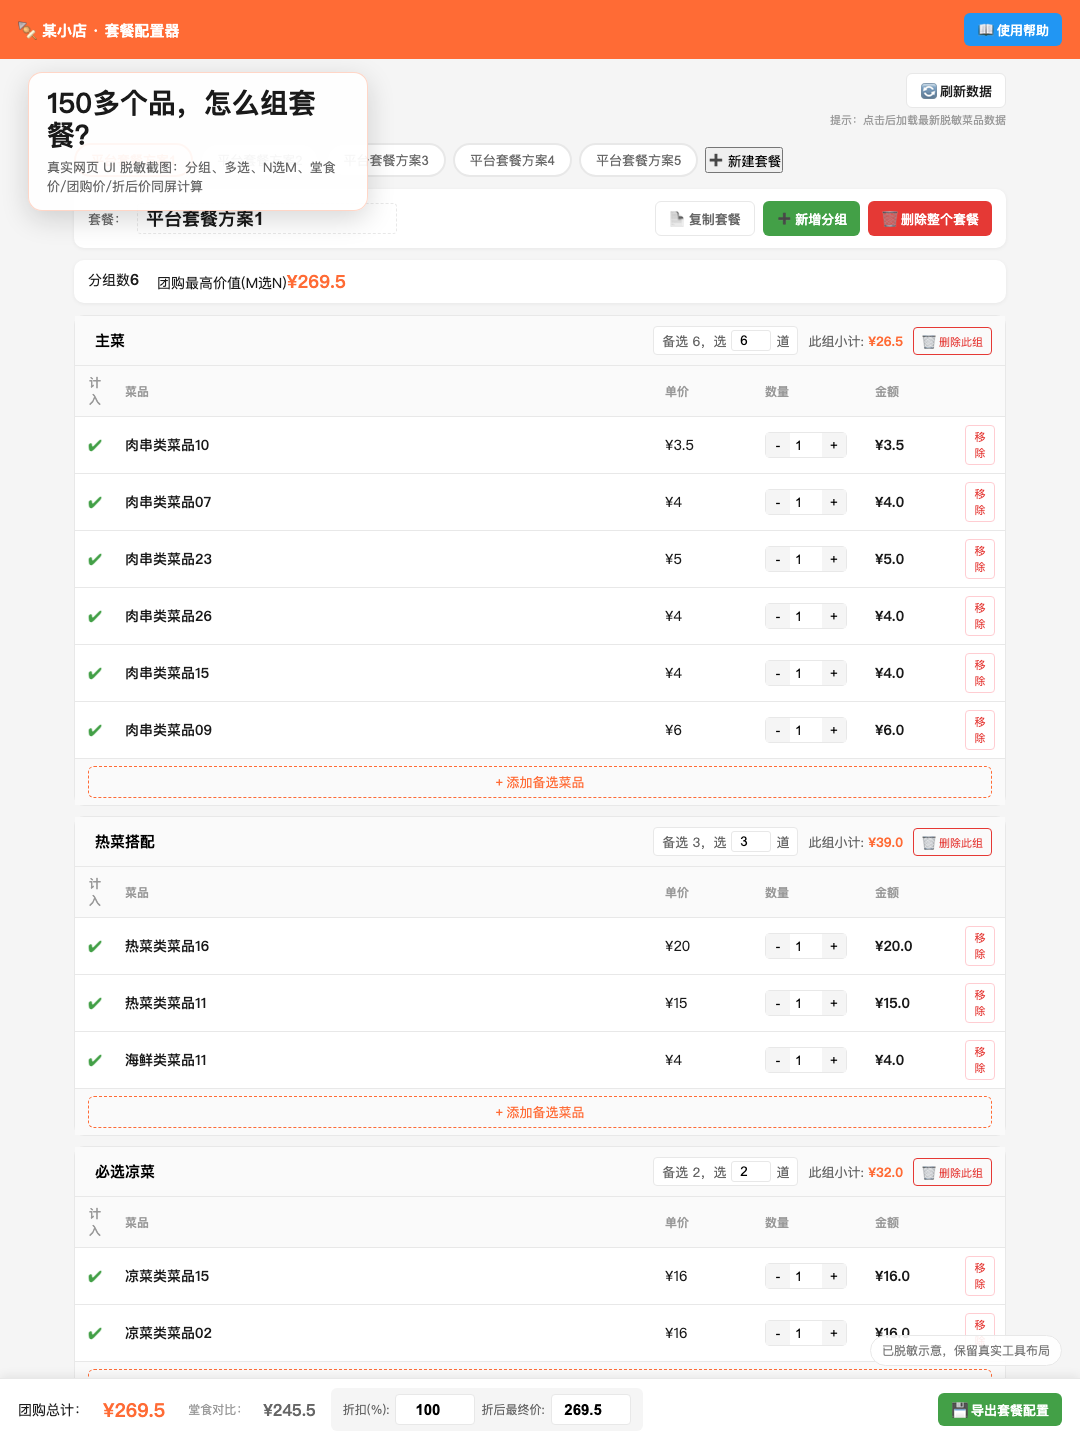Image resolution: width=1080 pixels, height=1440 pixels.
Task: Click the quantity field of 肉串类菜品07
Action: coord(805,502)
